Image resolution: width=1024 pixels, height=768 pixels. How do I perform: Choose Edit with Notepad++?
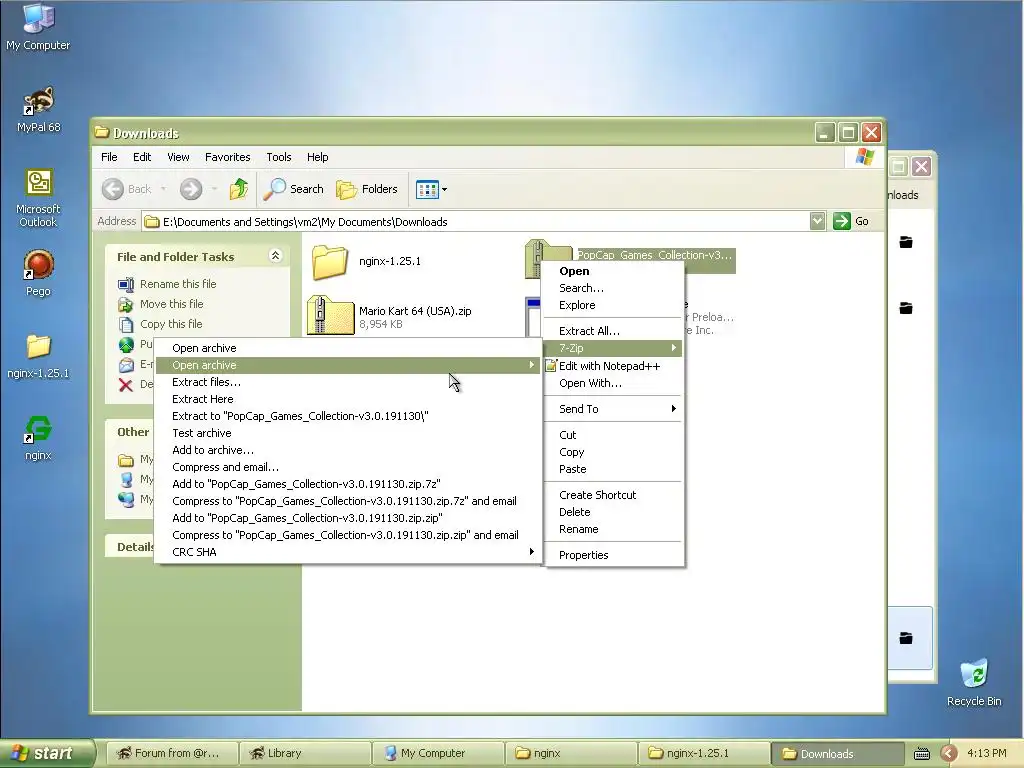613,366
